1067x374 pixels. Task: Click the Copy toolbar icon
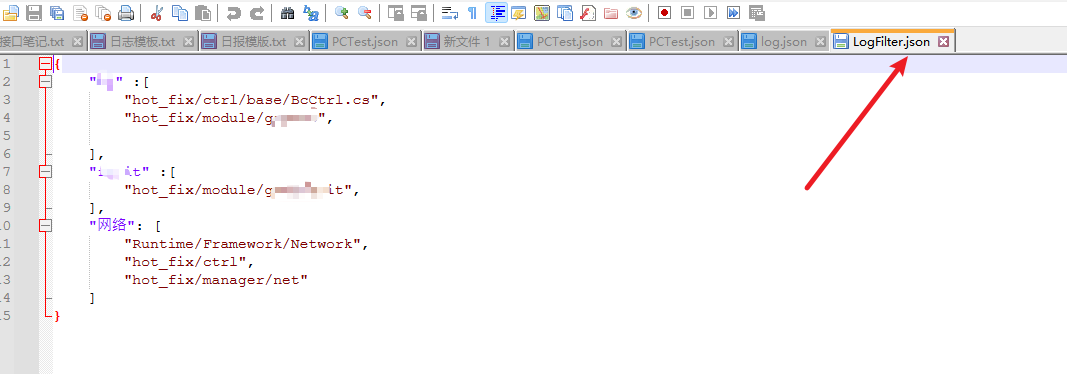coord(180,12)
